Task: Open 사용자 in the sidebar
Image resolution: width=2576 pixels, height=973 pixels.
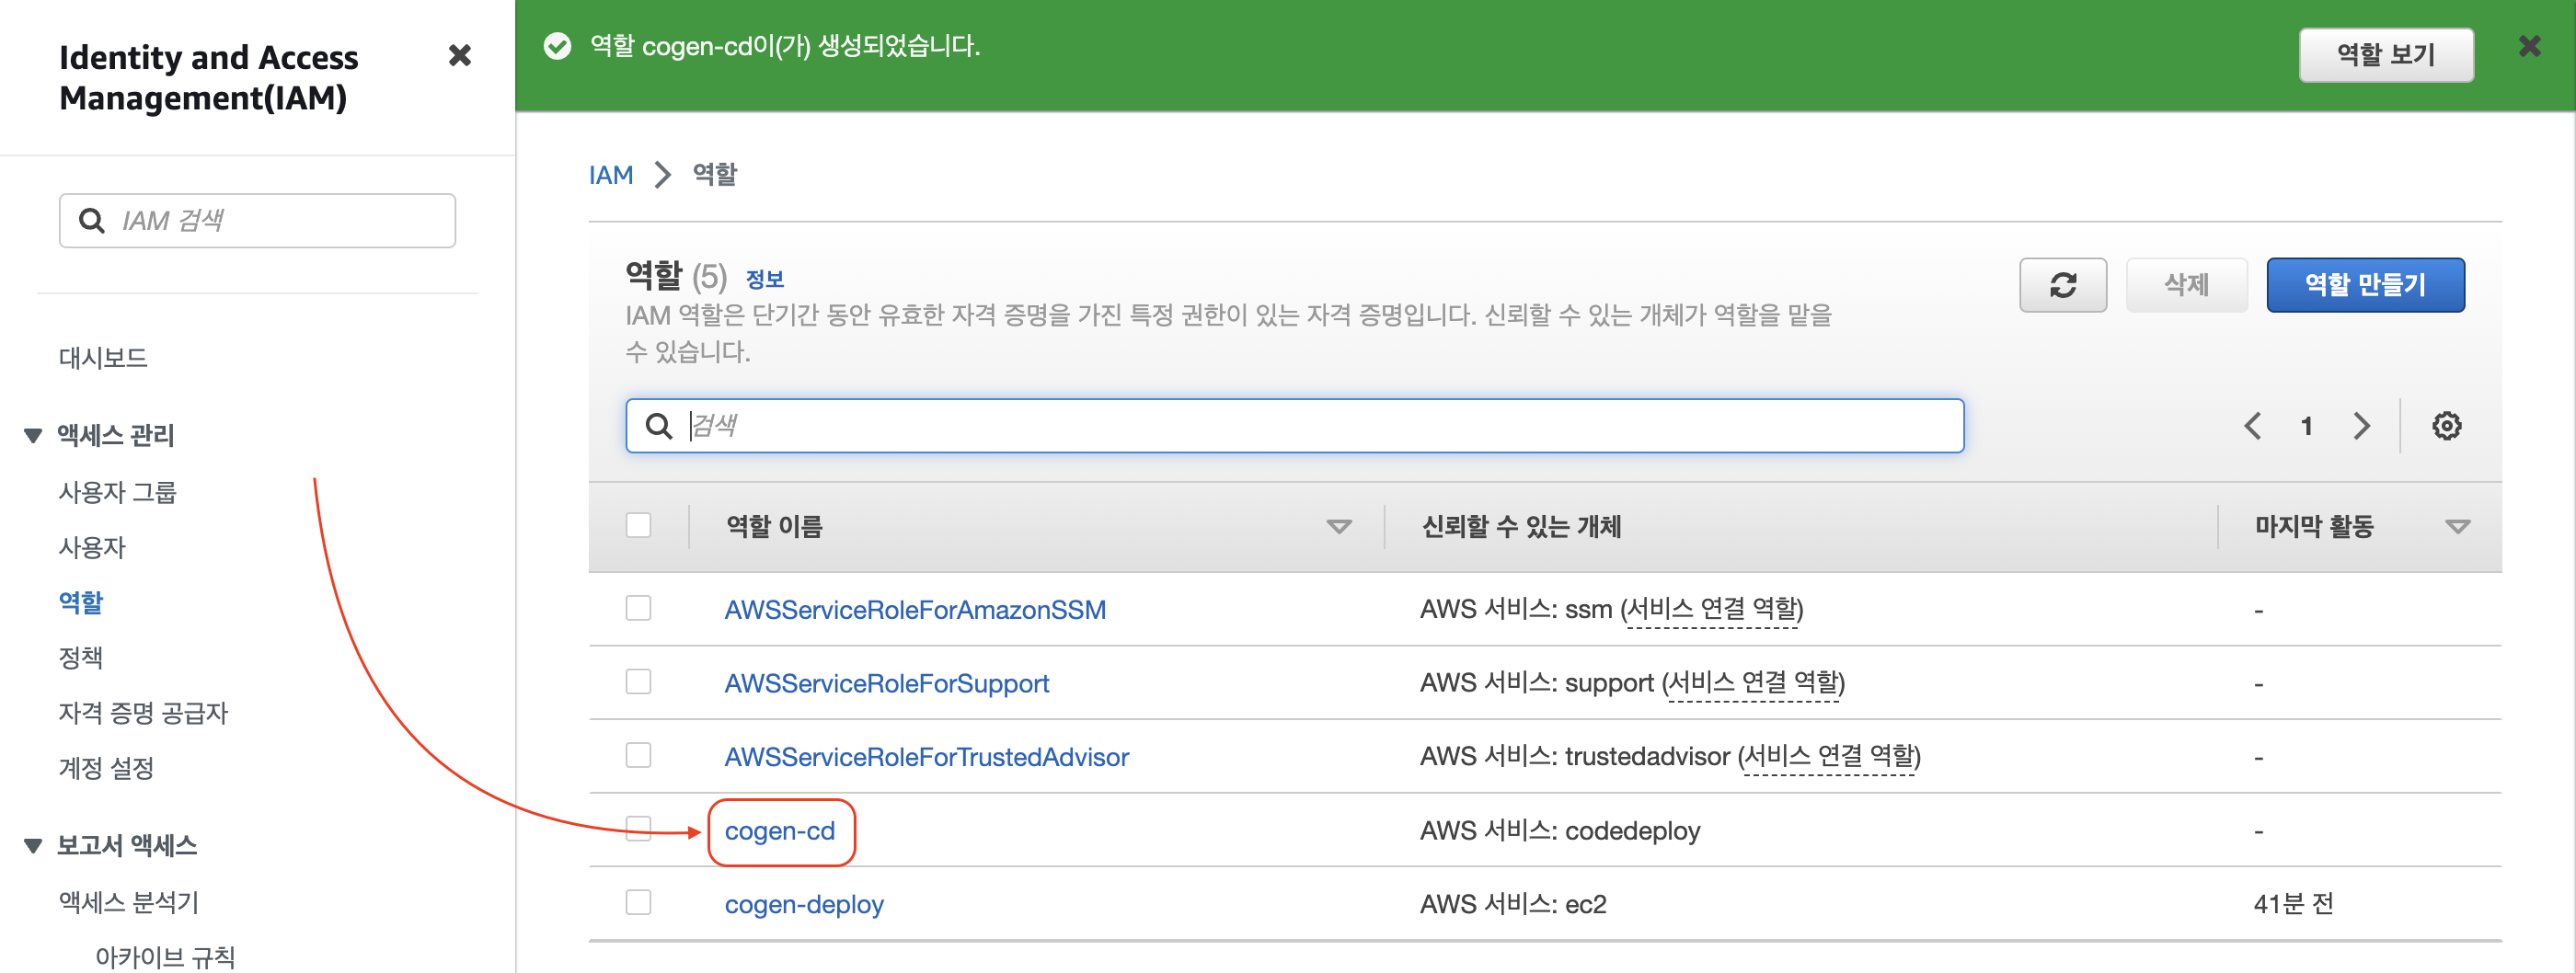Action: point(92,547)
